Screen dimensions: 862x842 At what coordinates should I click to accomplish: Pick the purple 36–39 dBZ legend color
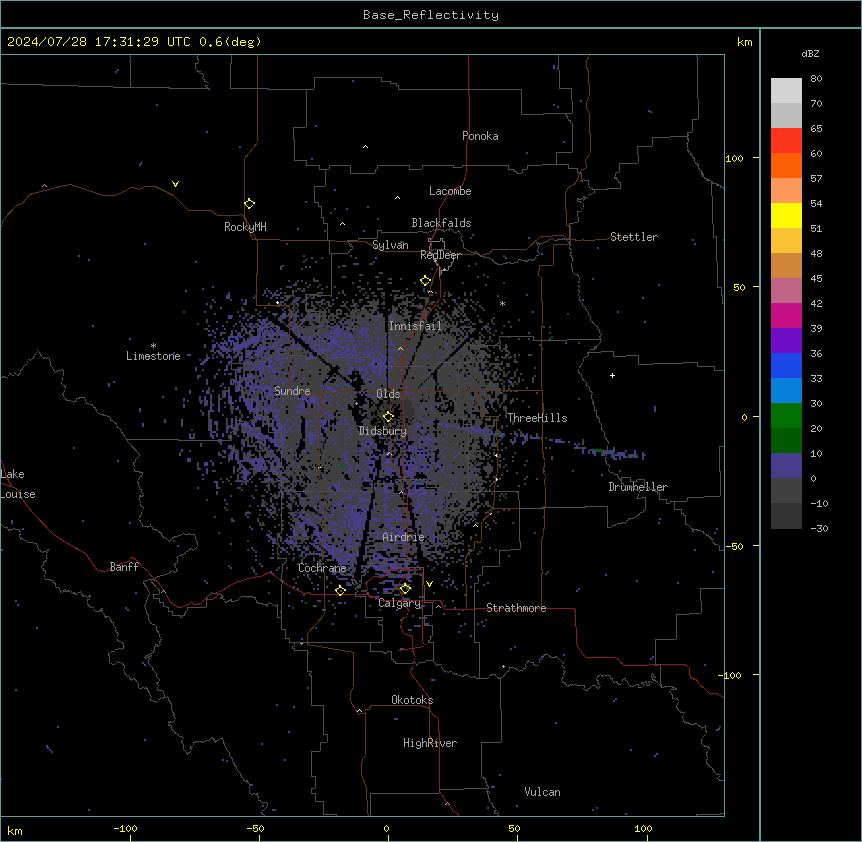pyautogui.click(x=786, y=340)
